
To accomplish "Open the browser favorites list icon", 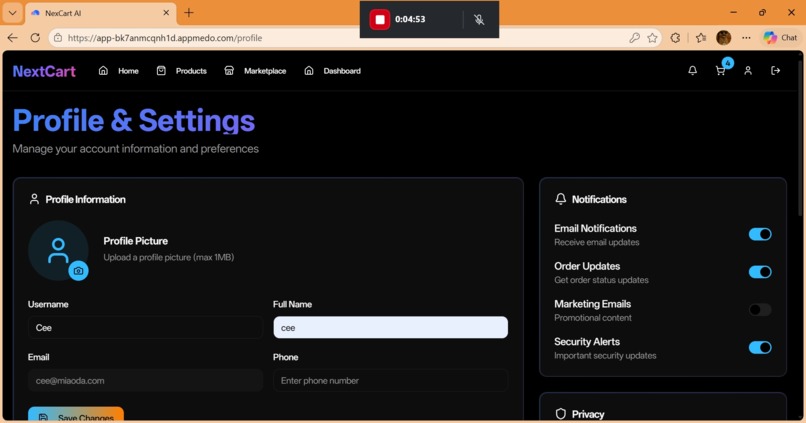I will pyautogui.click(x=701, y=38).
